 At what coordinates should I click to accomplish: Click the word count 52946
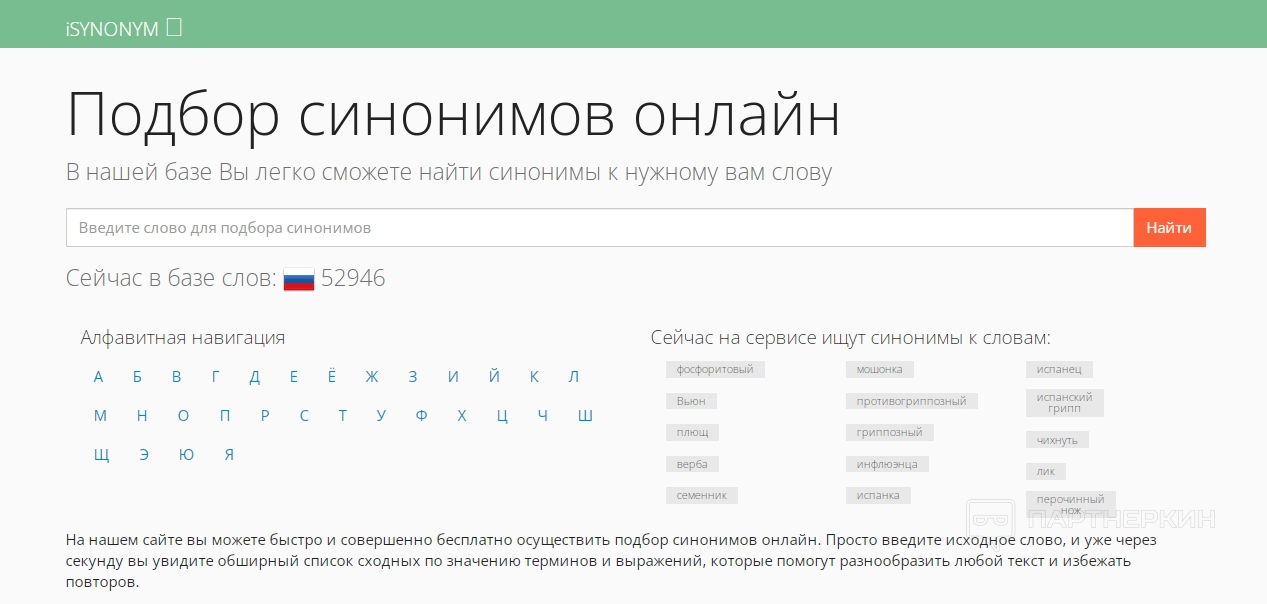coord(353,279)
